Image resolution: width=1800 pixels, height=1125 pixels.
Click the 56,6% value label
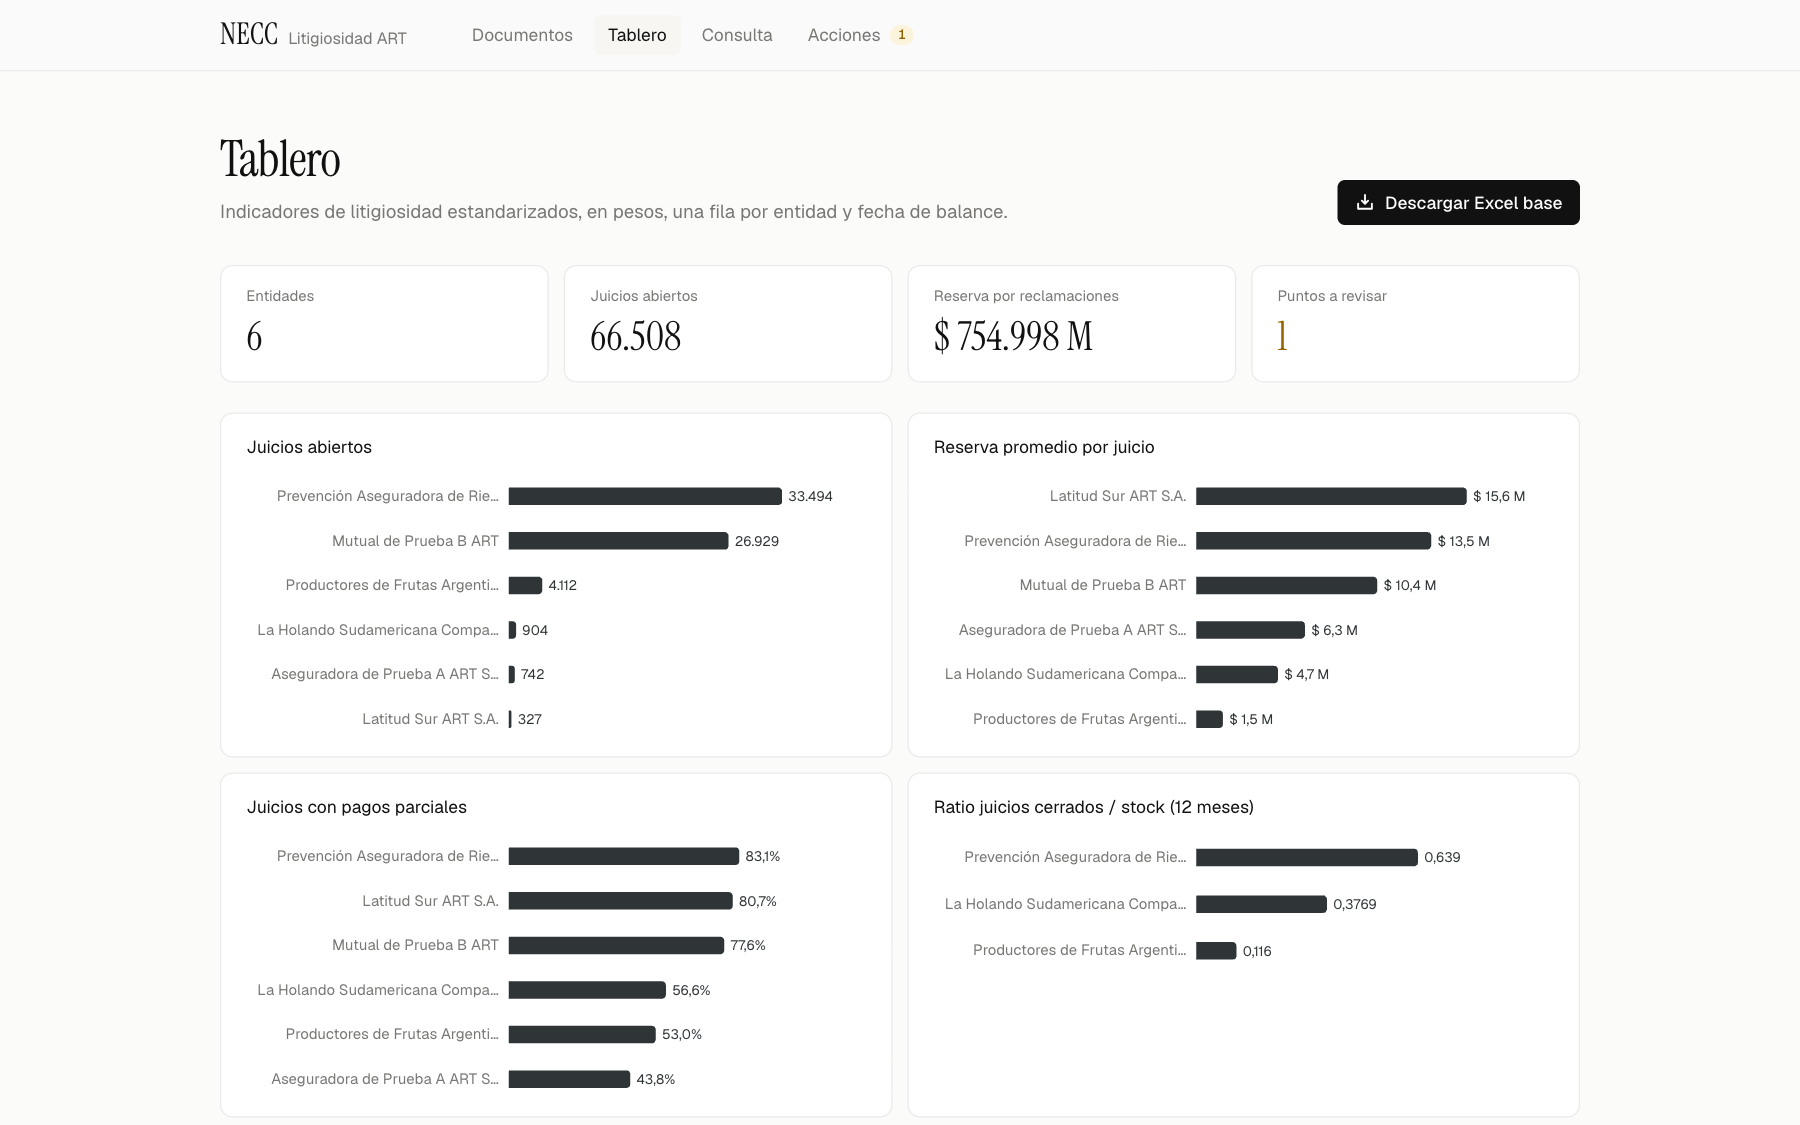click(x=691, y=990)
